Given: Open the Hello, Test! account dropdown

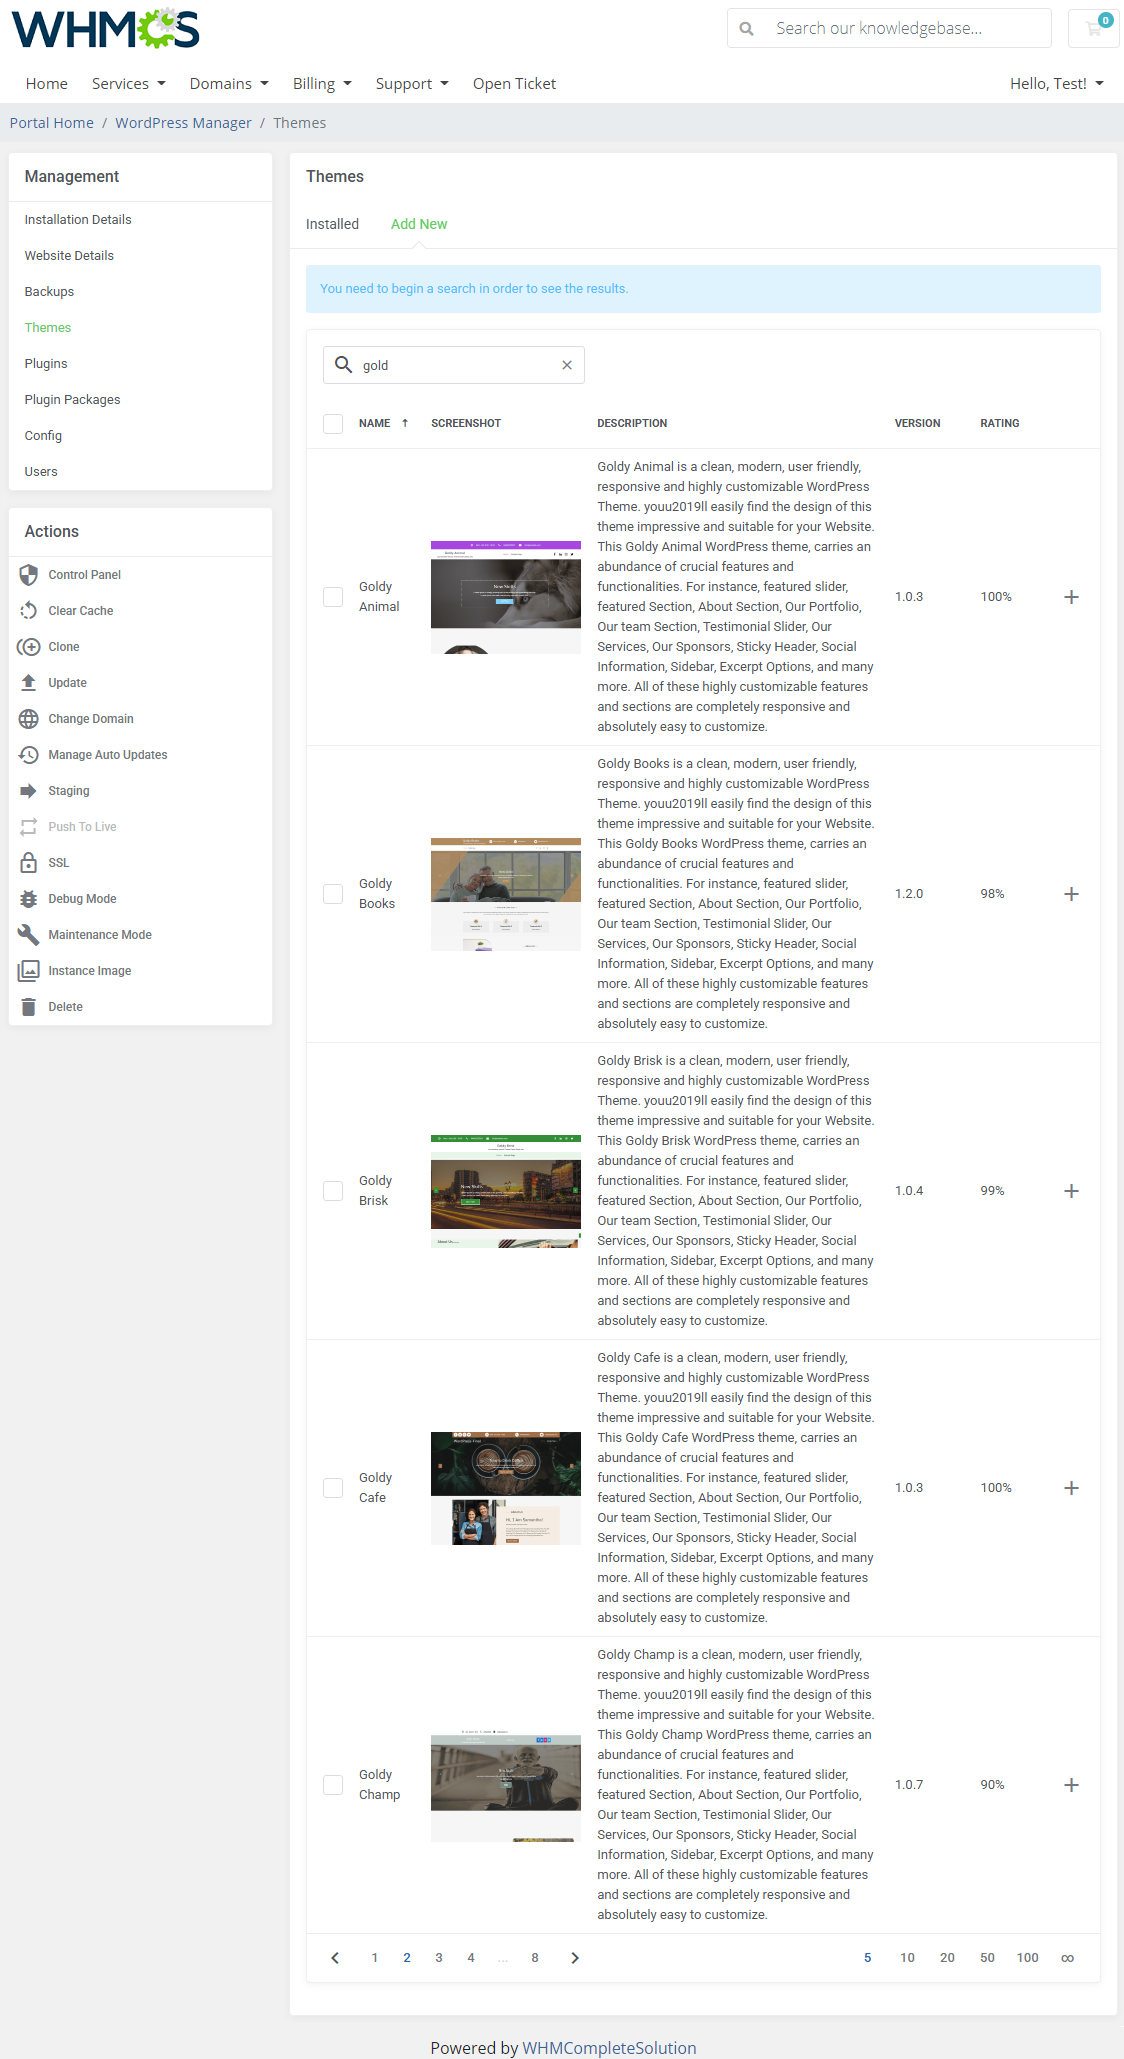Looking at the screenshot, I should point(1057,84).
